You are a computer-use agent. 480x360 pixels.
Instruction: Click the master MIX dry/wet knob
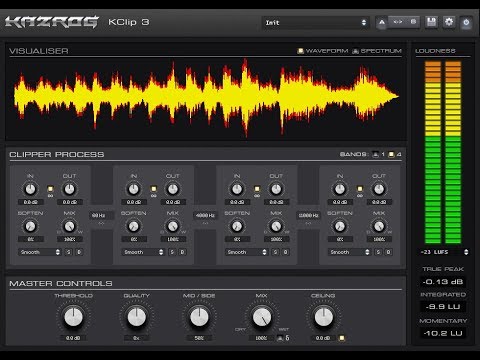[262, 317]
